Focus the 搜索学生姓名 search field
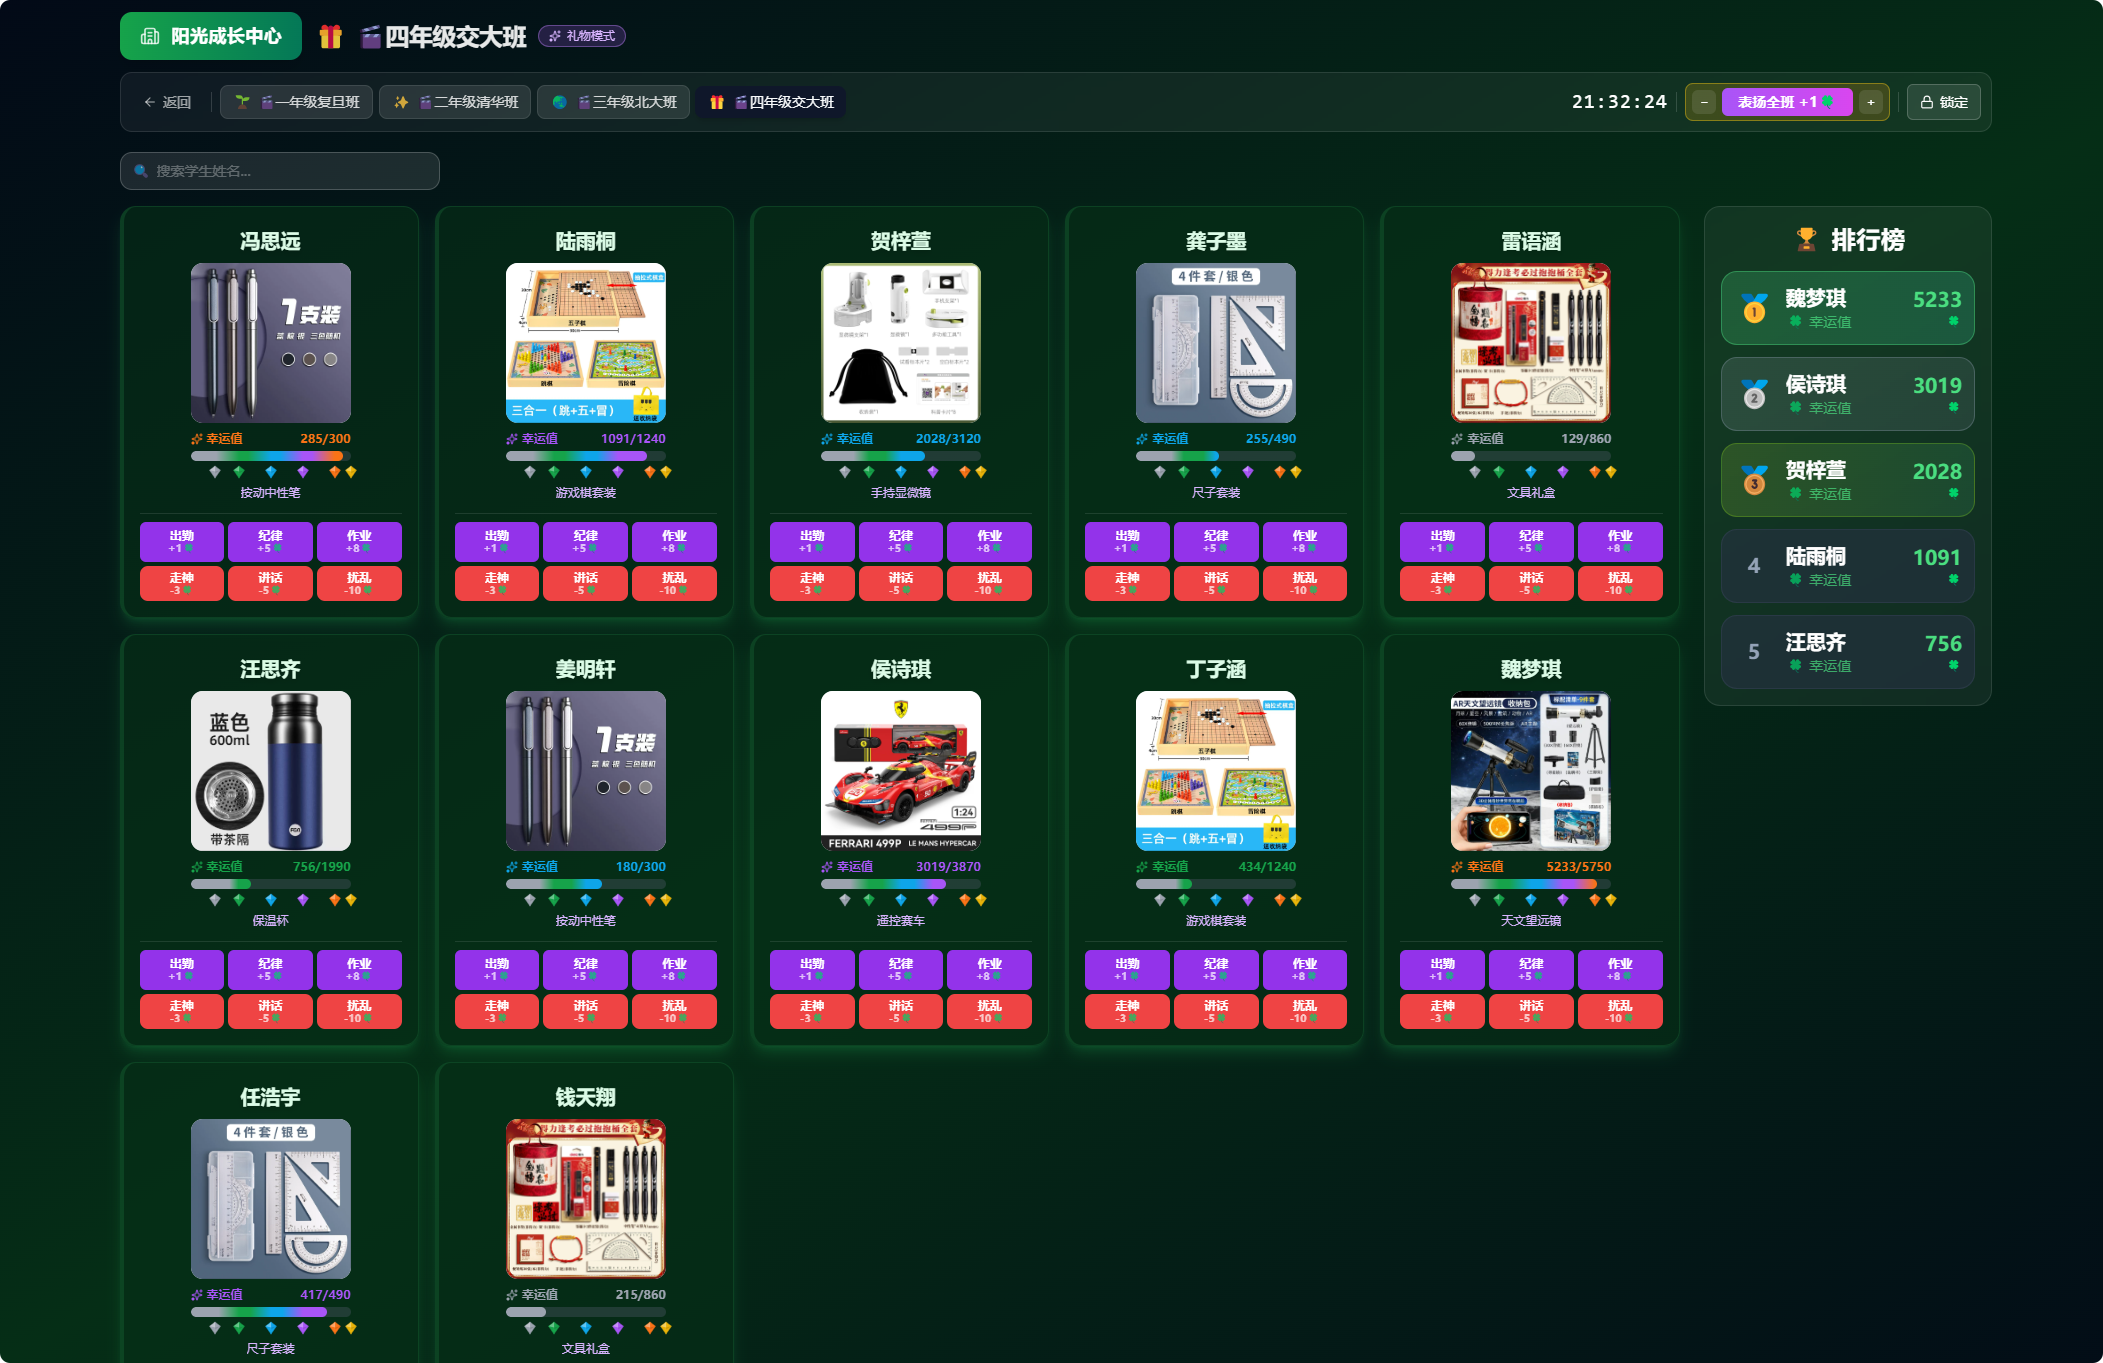 280,171
